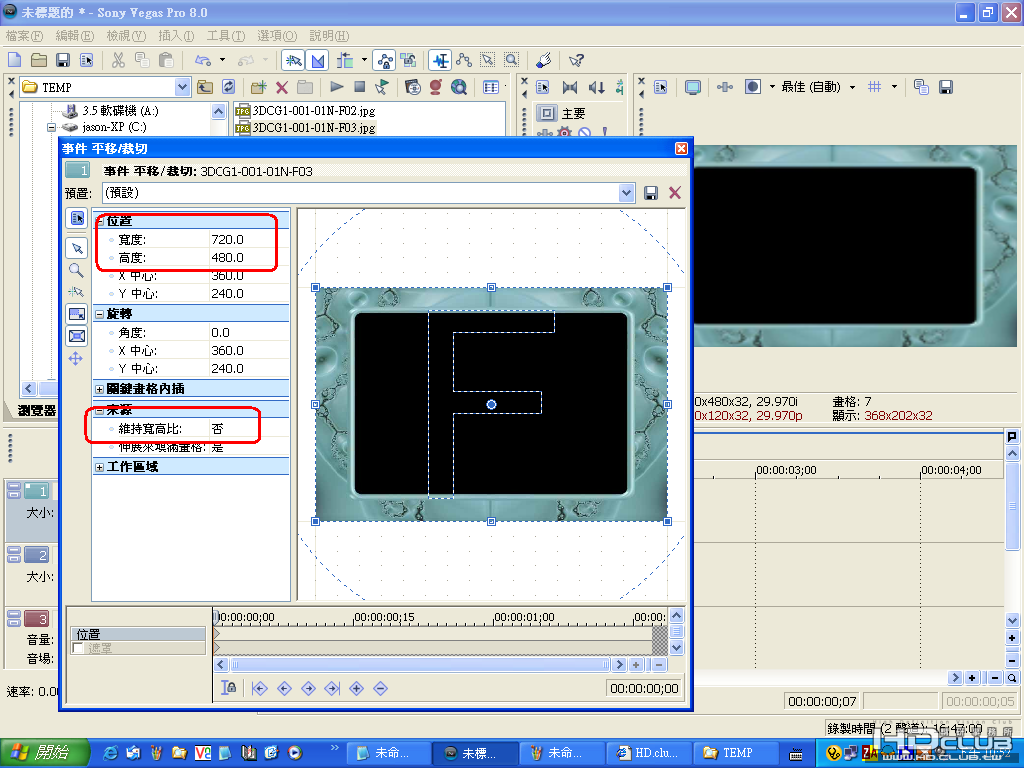Click the normal edit arrow tool in crop dialog
Viewport: 1024px width, 768px height.
tap(76, 248)
